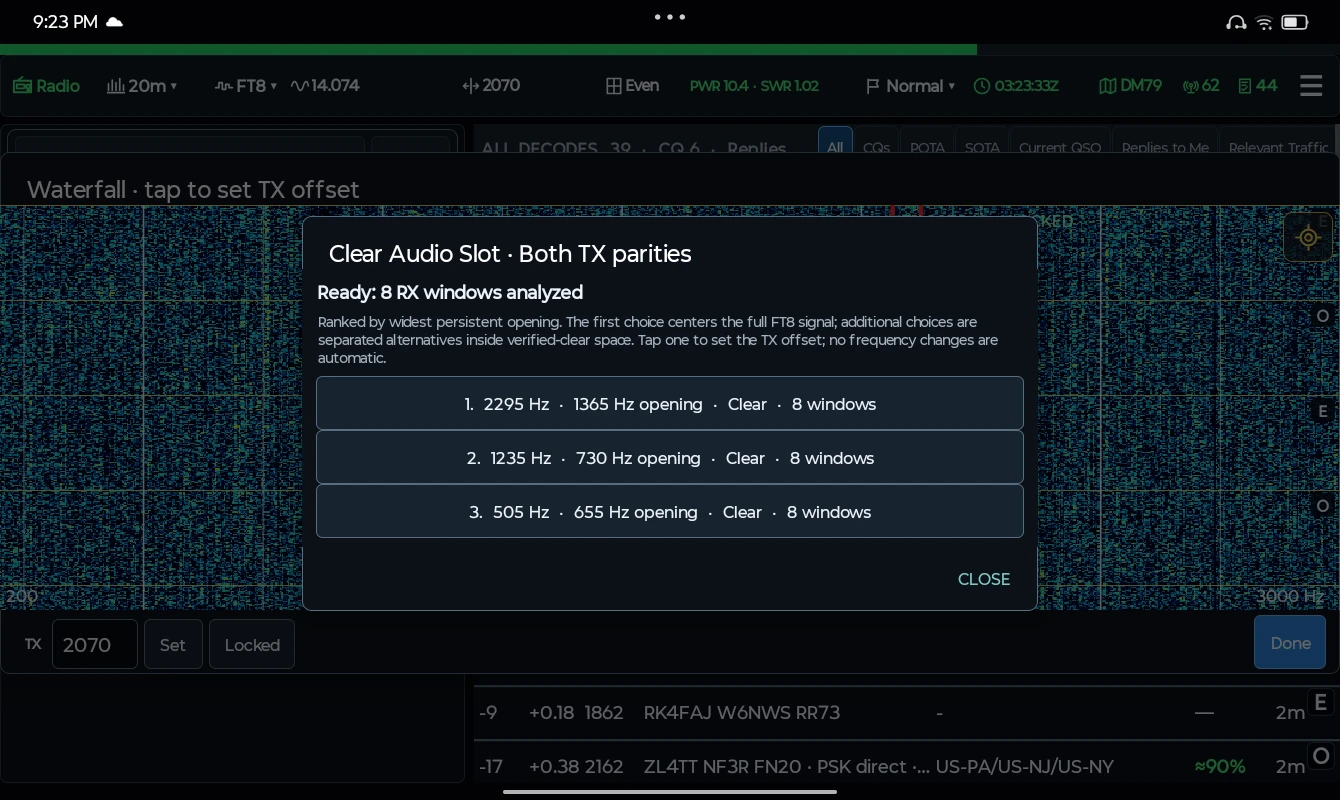Tap the US-PA/US-NJ/US-NY location text
Image resolution: width=1340 pixels, height=800 pixels.
pyautogui.click(x=1024, y=767)
